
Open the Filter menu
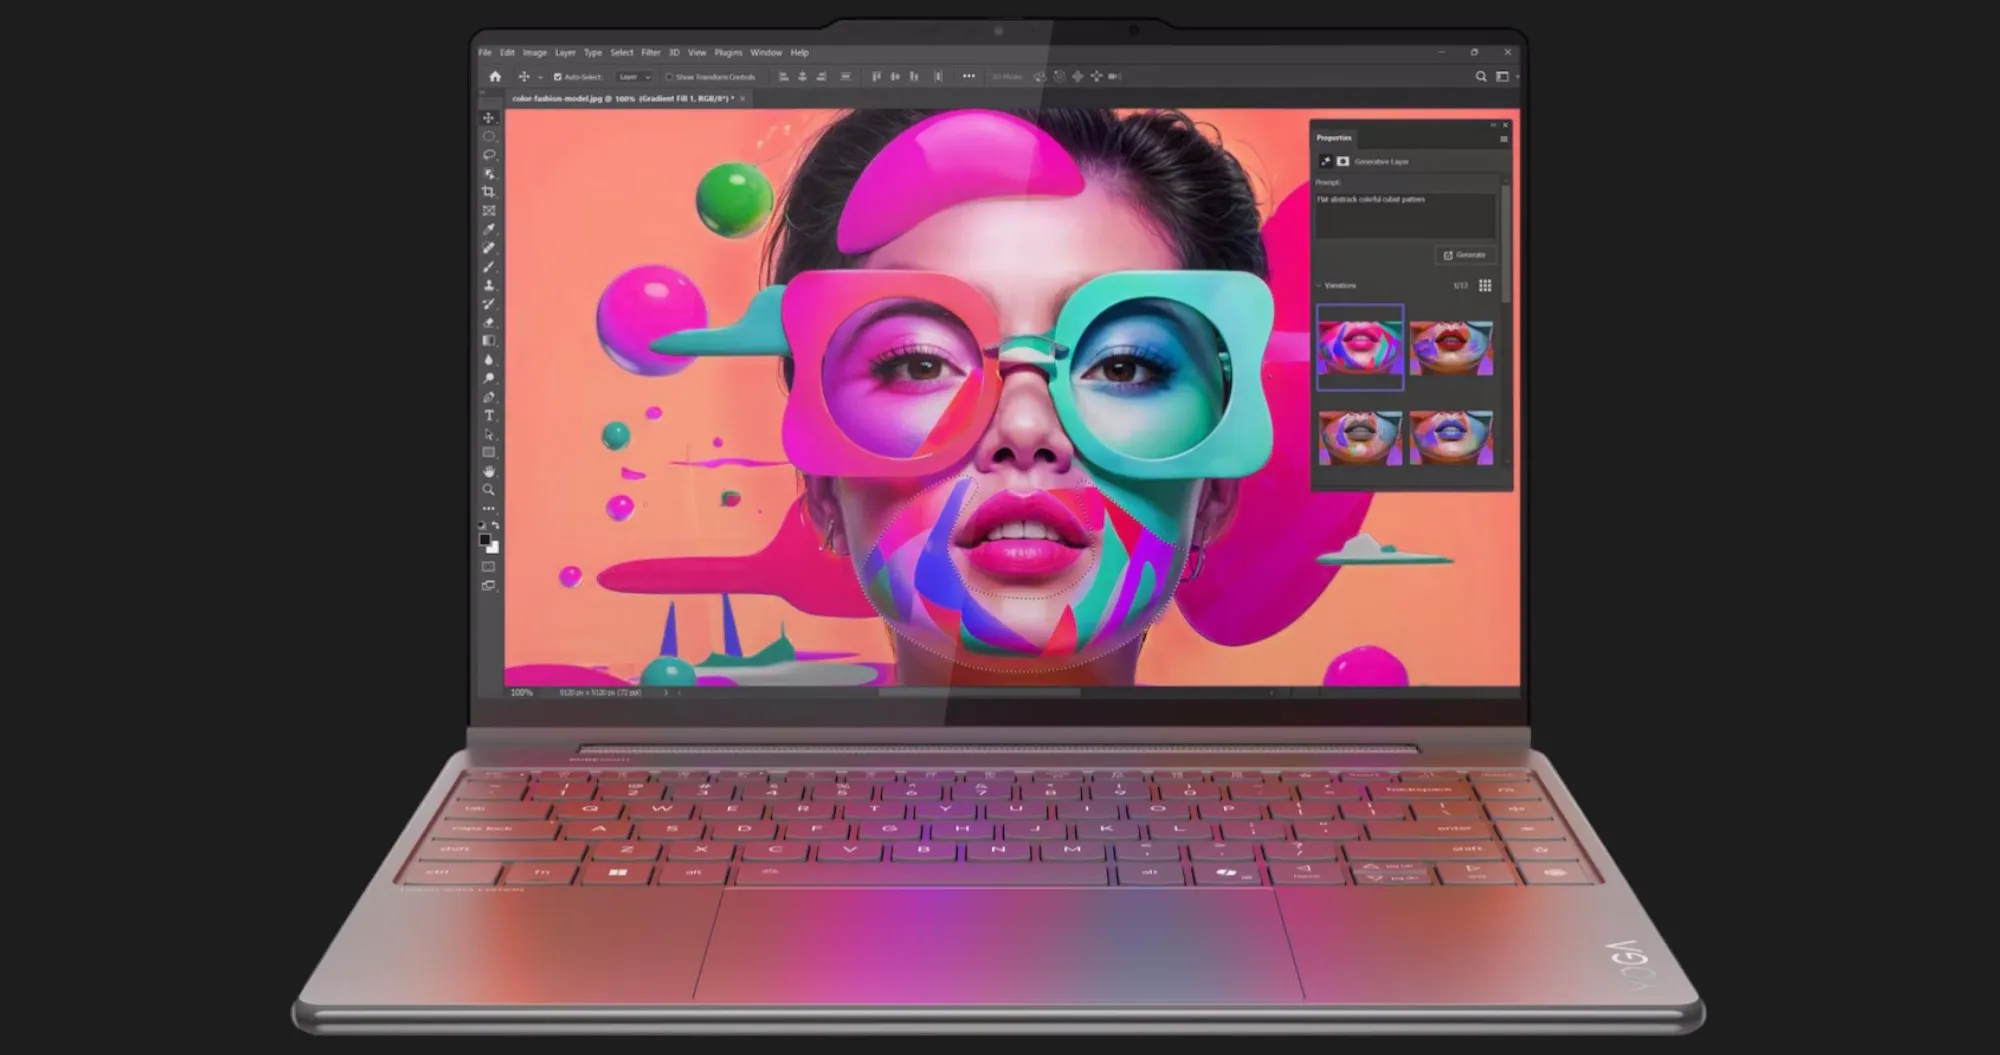pos(651,52)
